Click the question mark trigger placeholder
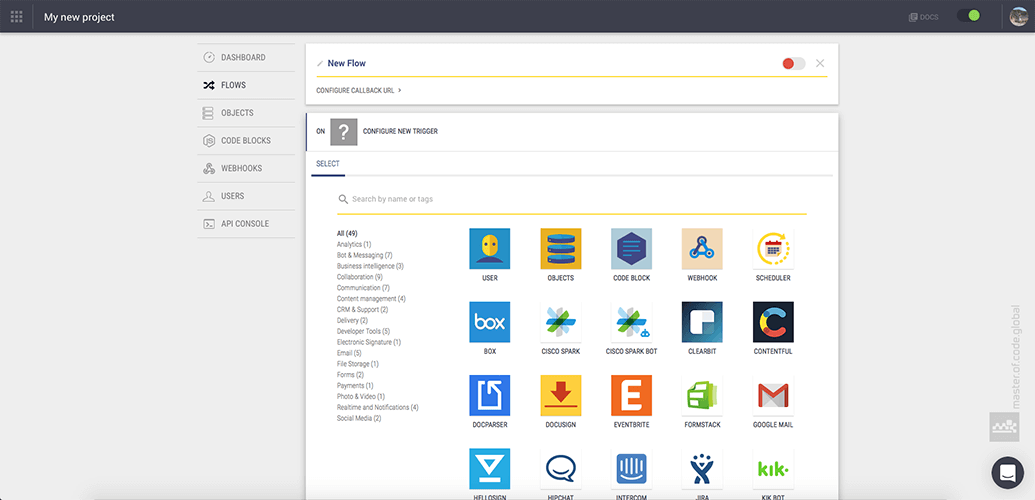The height and width of the screenshot is (500, 1035). (344, 131)
